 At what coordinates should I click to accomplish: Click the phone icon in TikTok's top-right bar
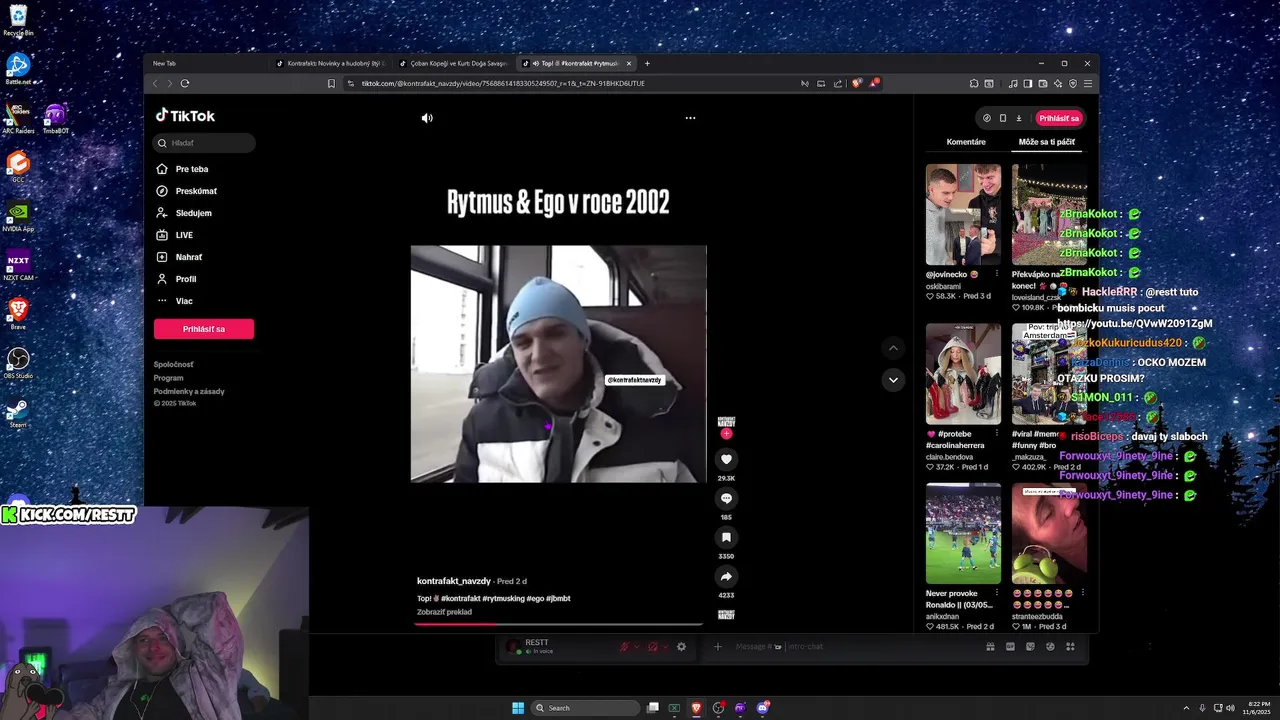(1003, 118)
